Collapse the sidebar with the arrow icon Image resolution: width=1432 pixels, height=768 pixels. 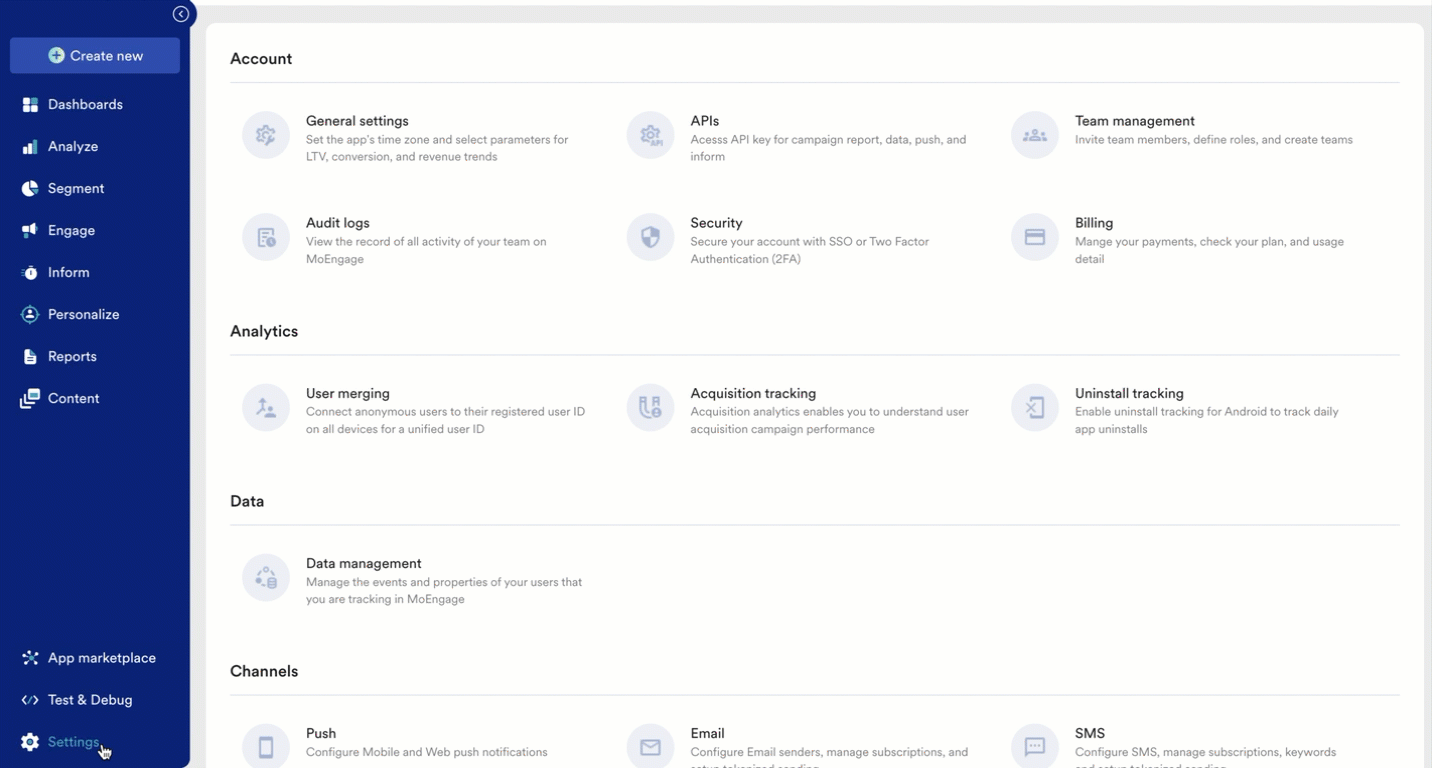tap(180, 14)
